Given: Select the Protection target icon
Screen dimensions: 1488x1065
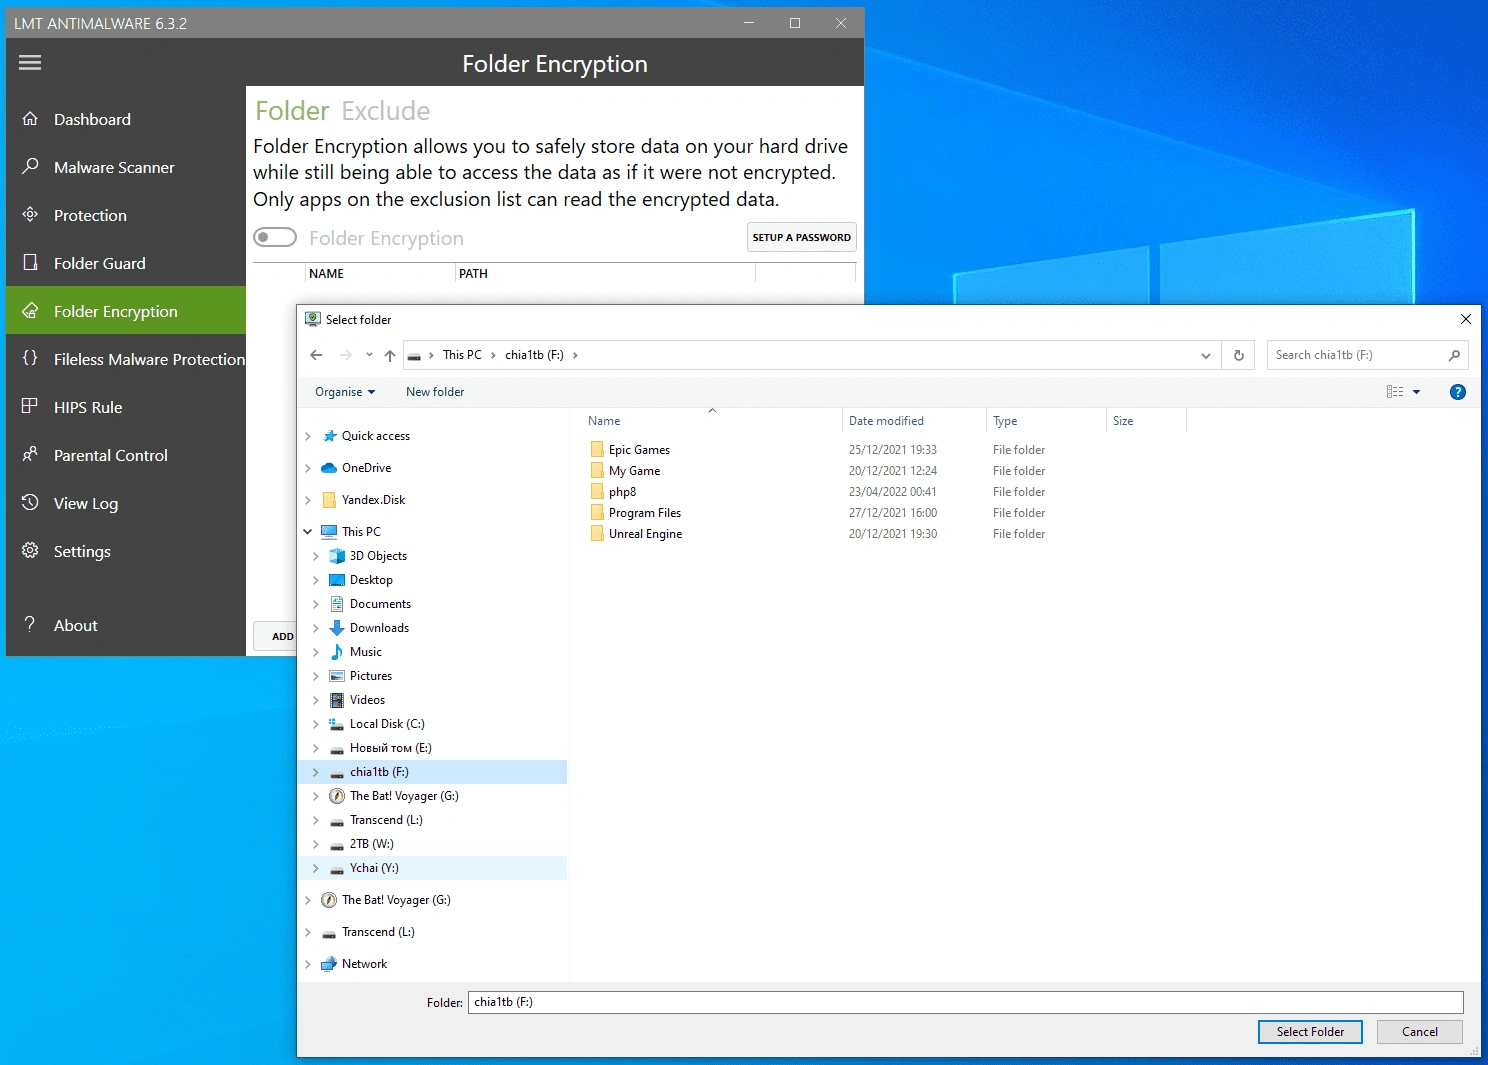Looking at the screenshot, I should [31, 214].
